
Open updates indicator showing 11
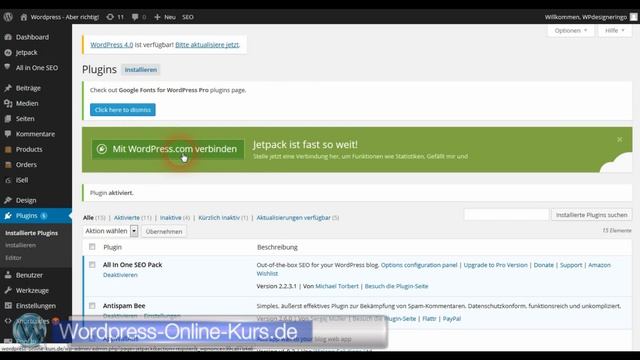point(115,17)
